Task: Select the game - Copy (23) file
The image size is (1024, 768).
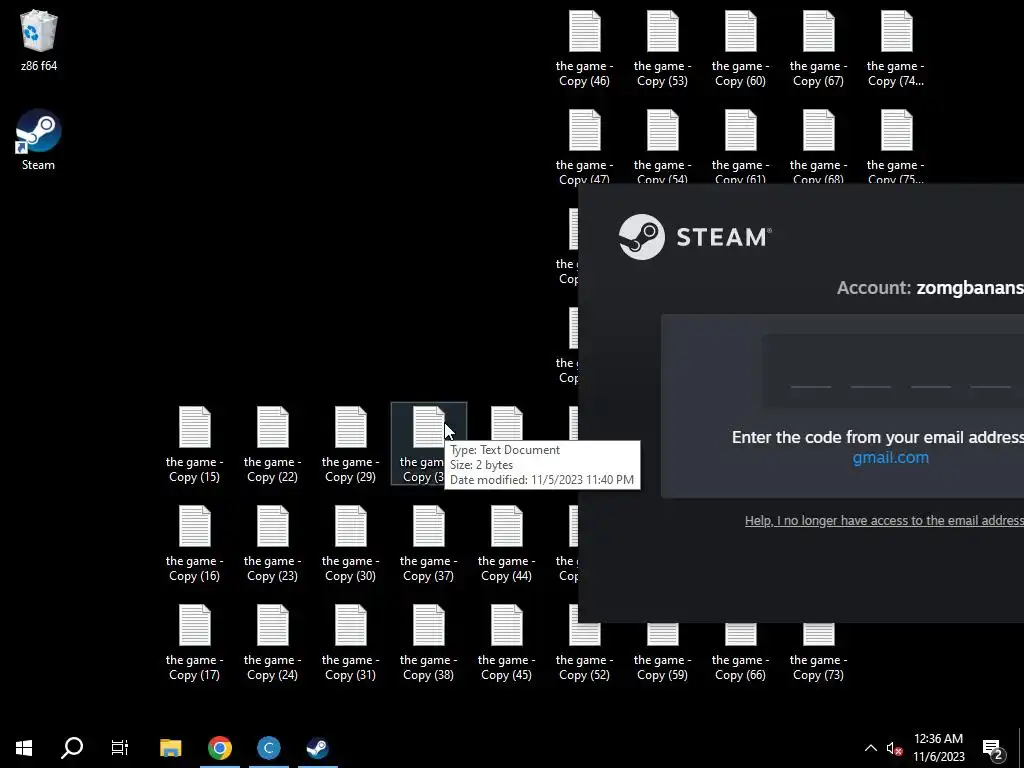Action: coord(272,544)
